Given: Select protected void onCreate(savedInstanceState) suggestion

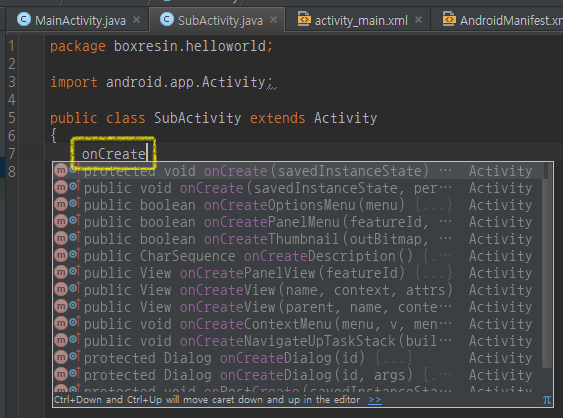Looking at the screenshot, I should (298, 171).
